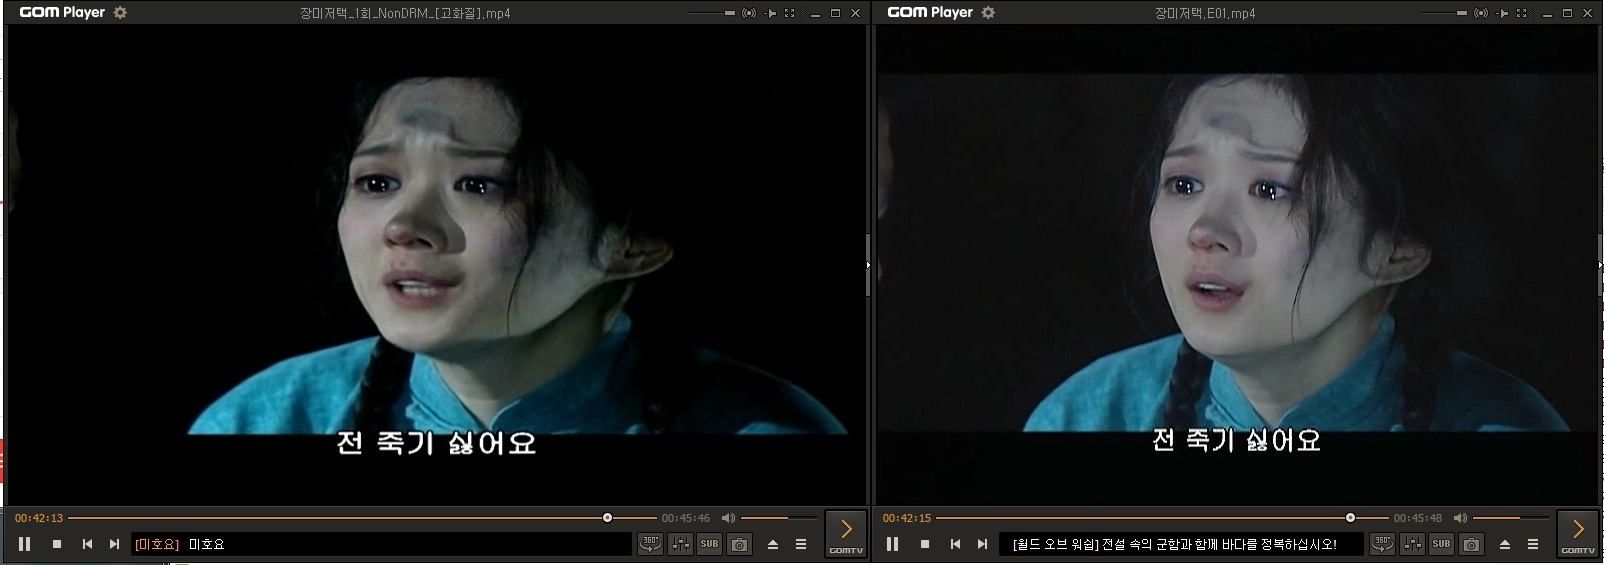Click the total time 00:45:46 in left player
1604x565 pixels.
[686, 518]
